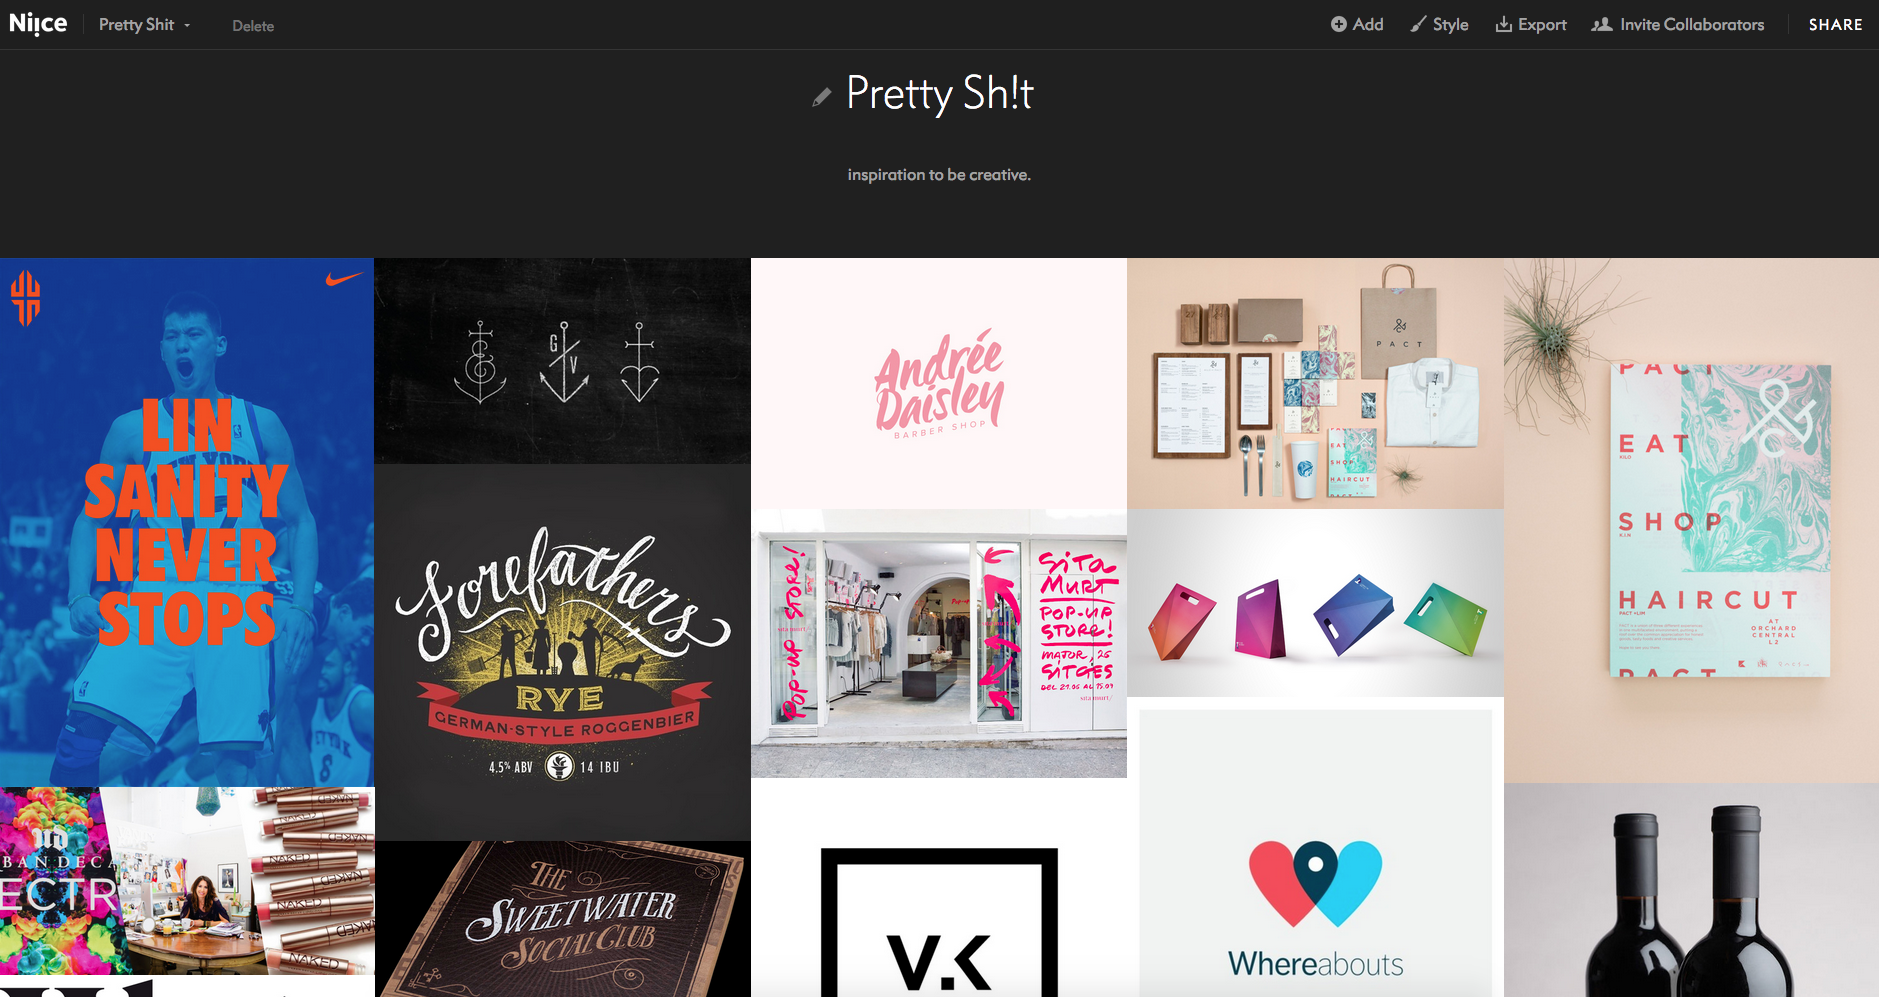Click the inspiration to be creative description
The height and width of the screenshot is (997, 1879).
(x=939, y=175)
